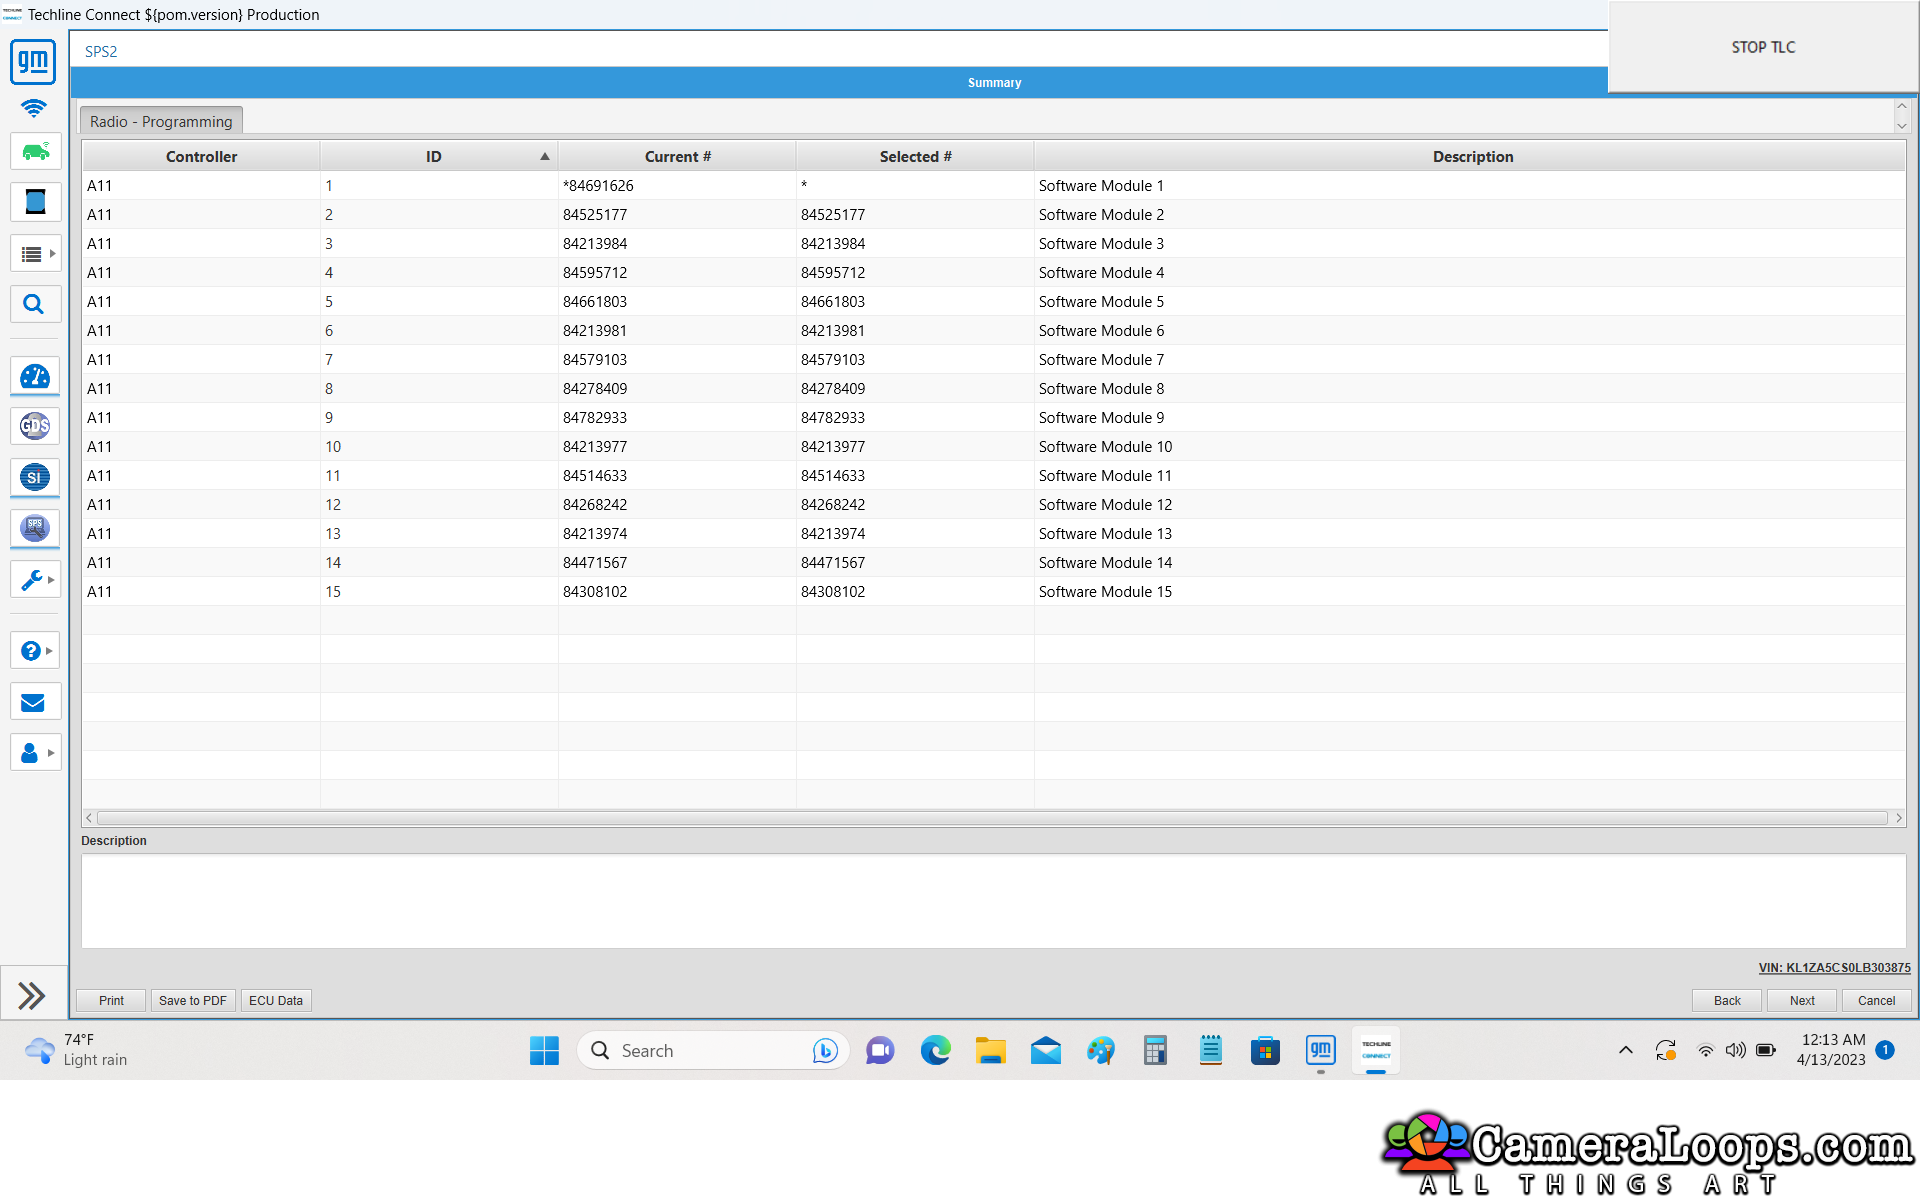The width and height of the screenshot is (1920, 1204).
Task: Click the STOP TLC button
Action: point(1762,47)
